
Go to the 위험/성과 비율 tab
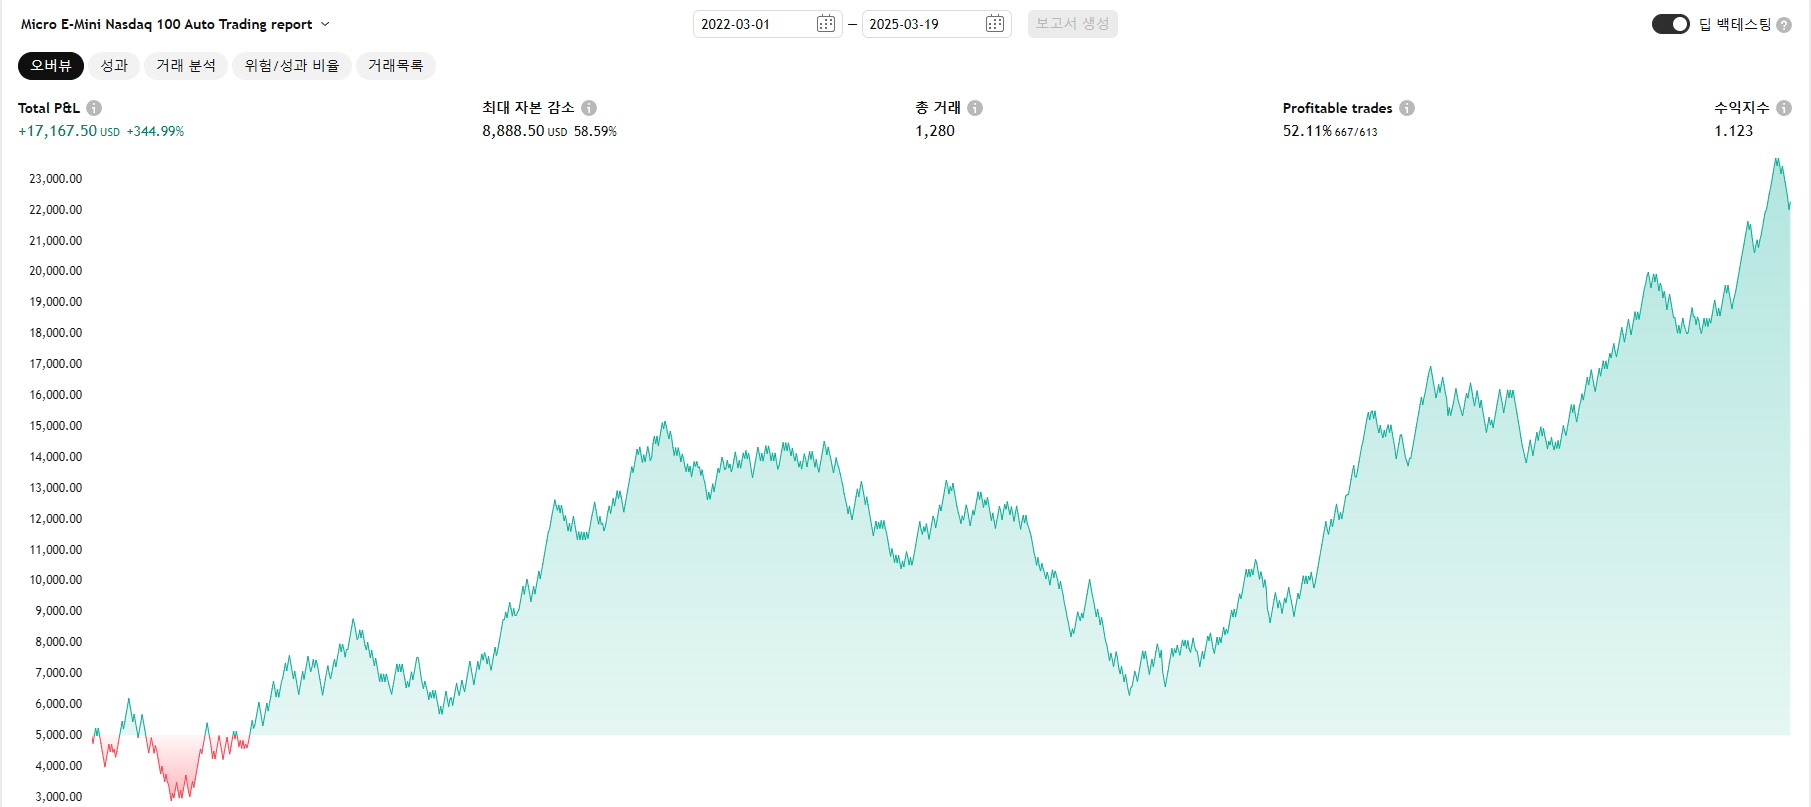tap(292, 66)
